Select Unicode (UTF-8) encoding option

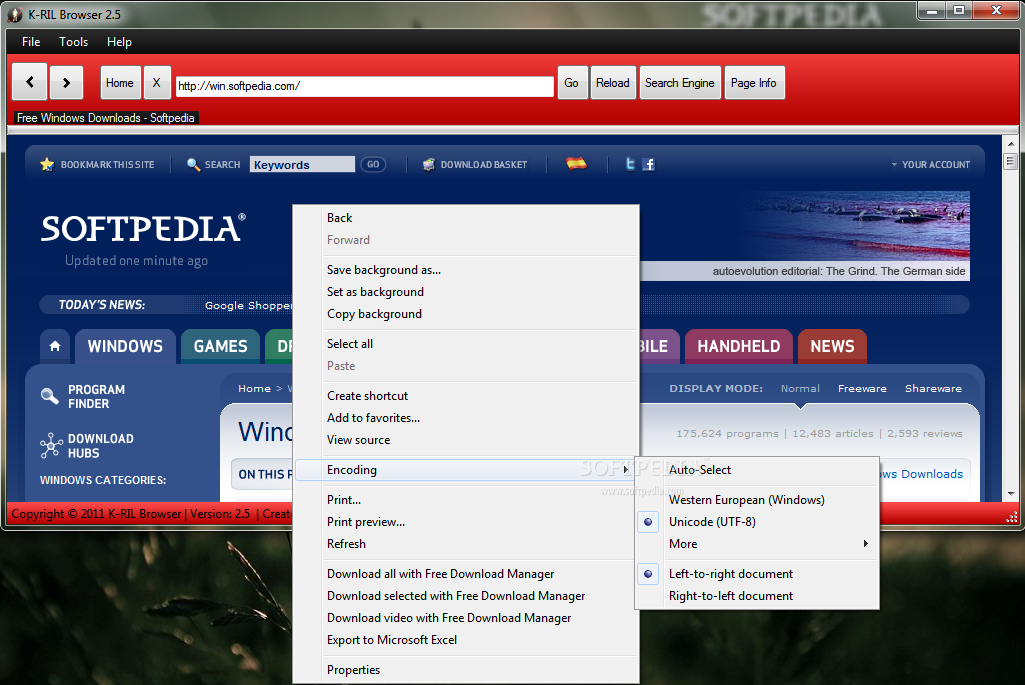tap(757, 522)
